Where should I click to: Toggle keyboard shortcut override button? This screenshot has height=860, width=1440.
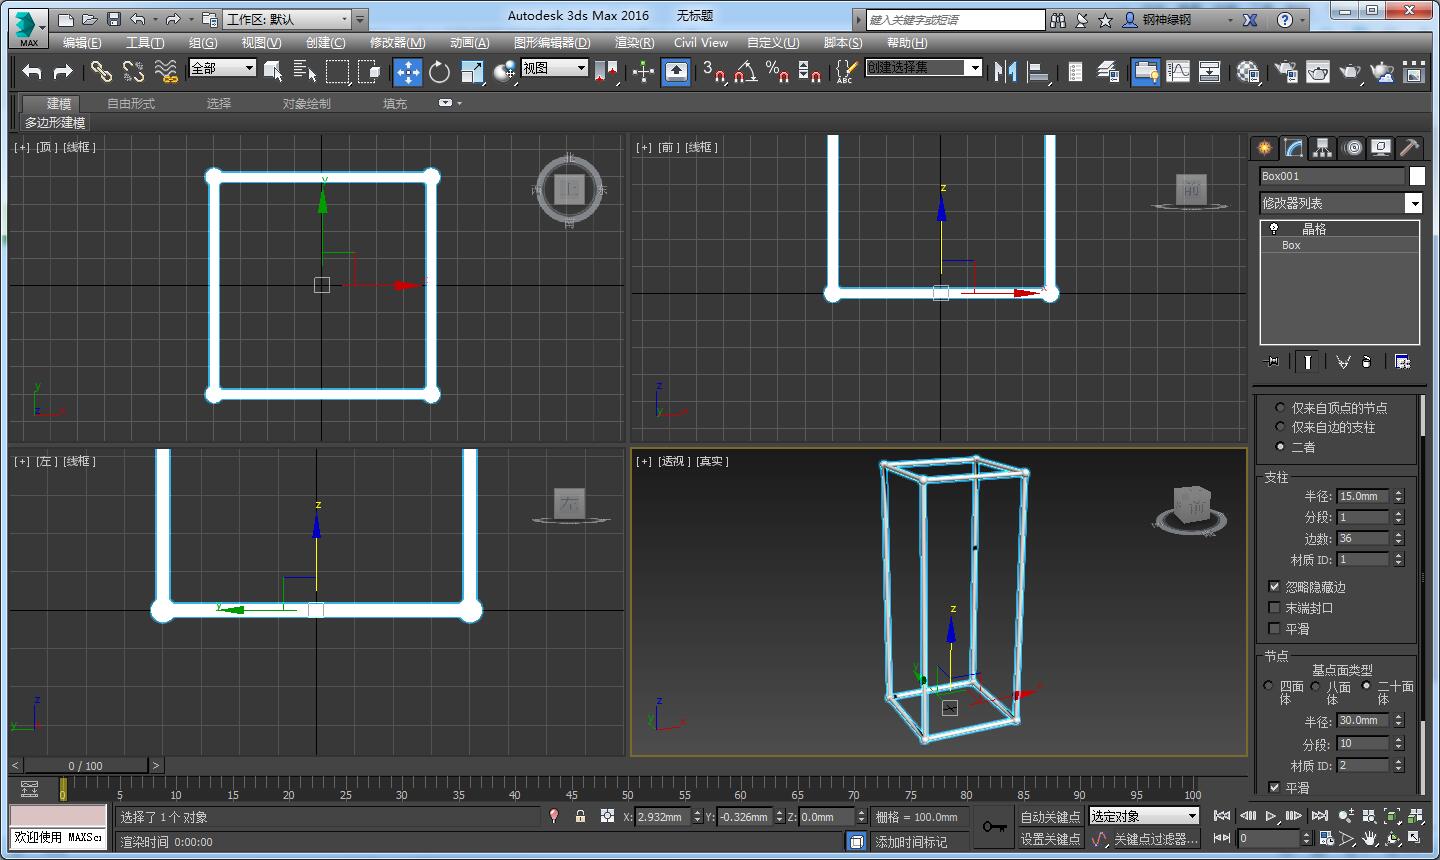676,71
